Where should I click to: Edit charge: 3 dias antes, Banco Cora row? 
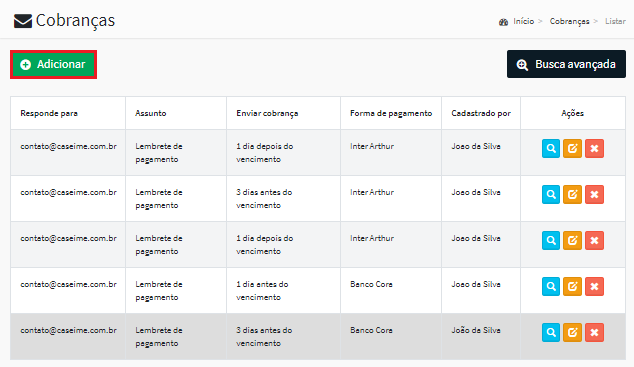(573, 333)
